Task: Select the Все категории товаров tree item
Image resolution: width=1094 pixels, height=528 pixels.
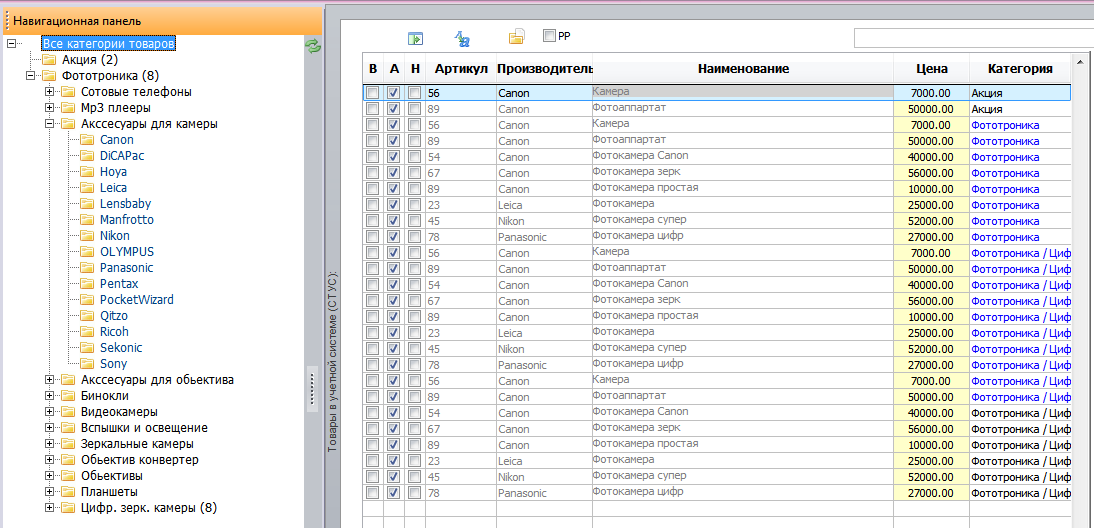Action: tap(108, 44)
